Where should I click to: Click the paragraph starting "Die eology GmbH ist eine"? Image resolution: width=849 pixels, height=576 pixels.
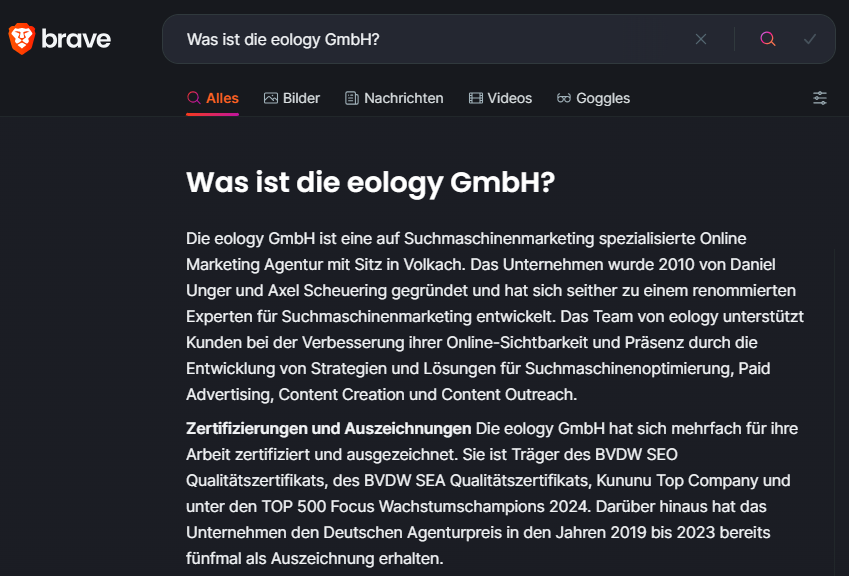pos(495,316)
